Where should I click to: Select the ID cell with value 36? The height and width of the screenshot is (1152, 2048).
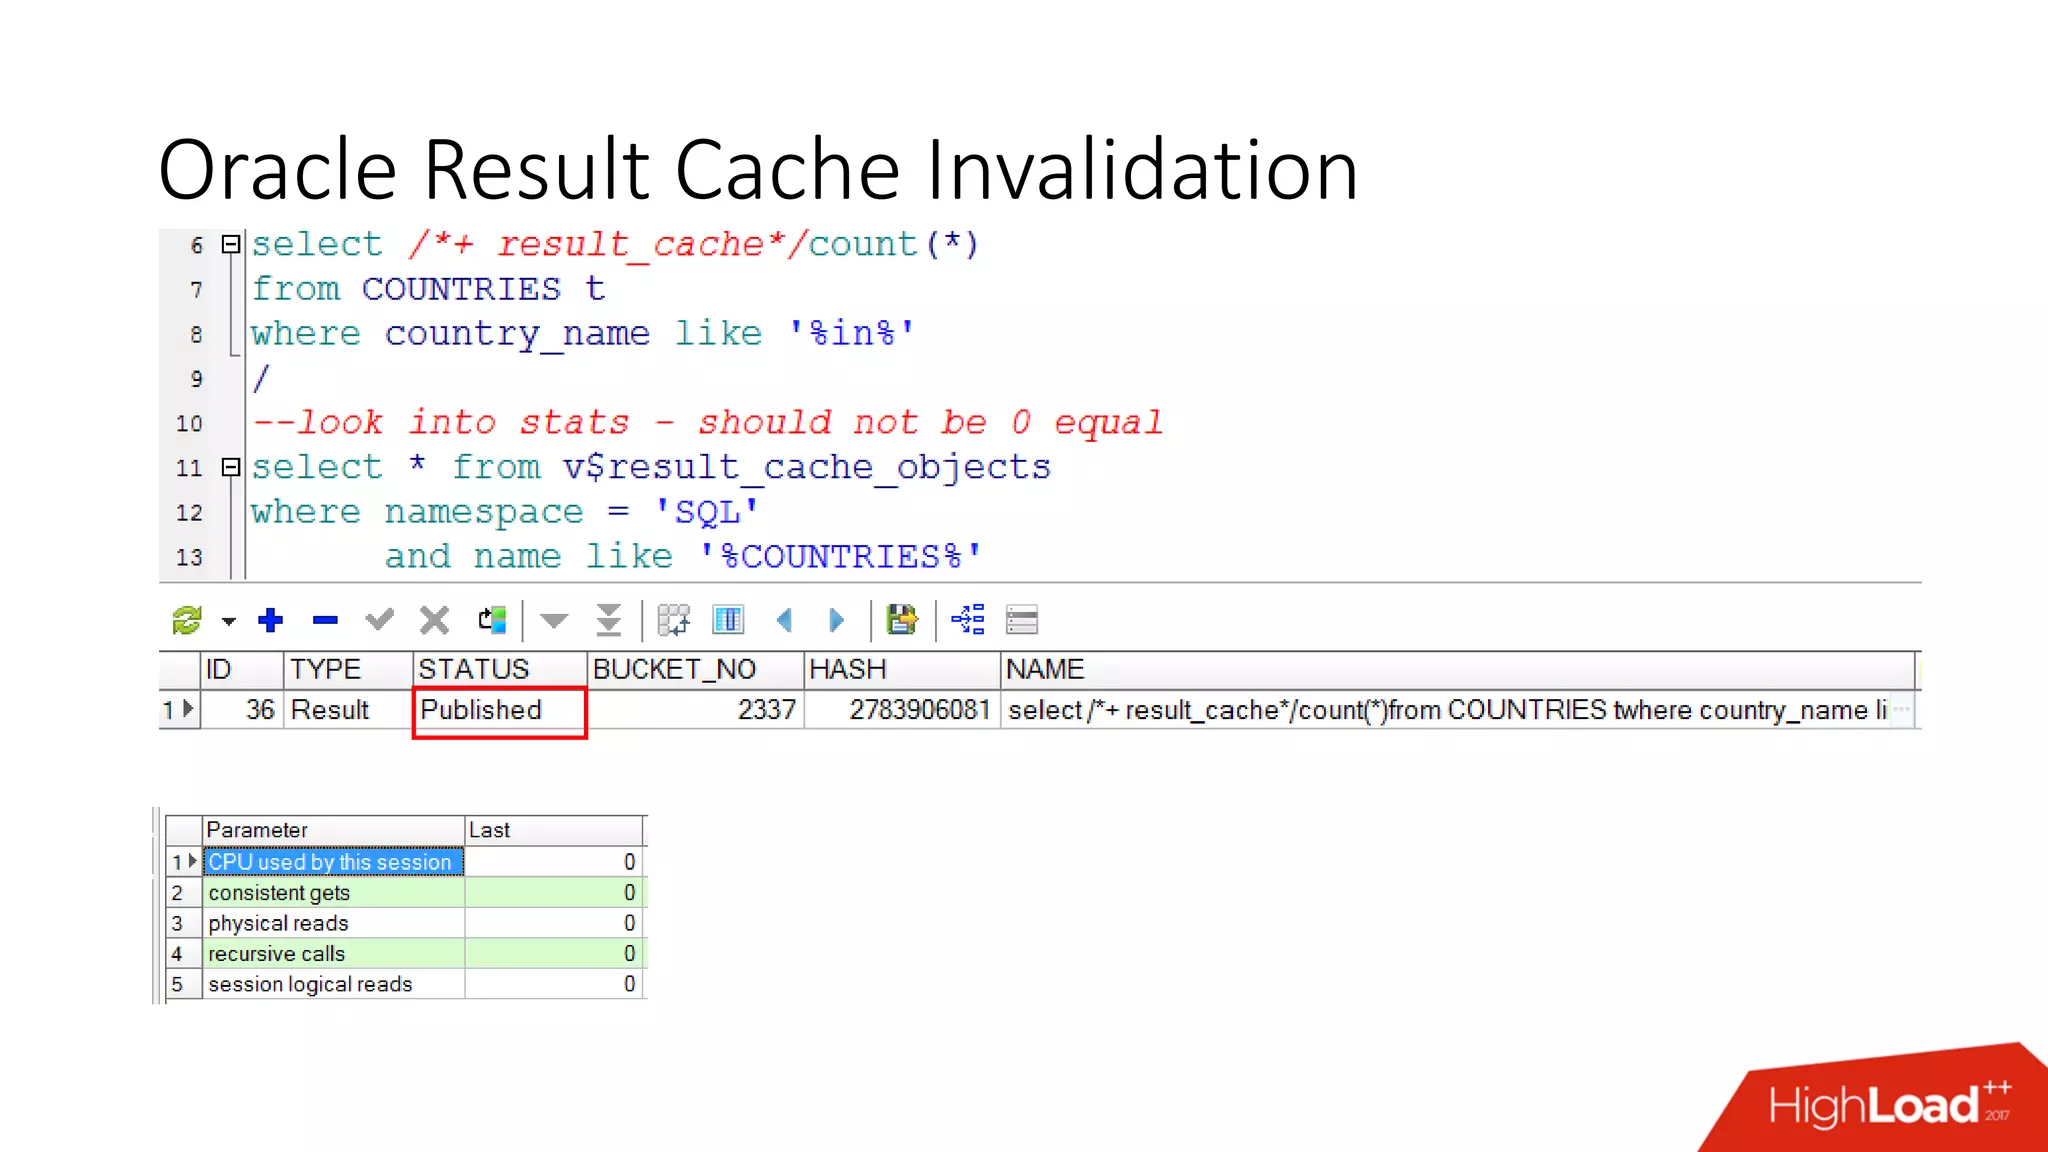point(242,710)
